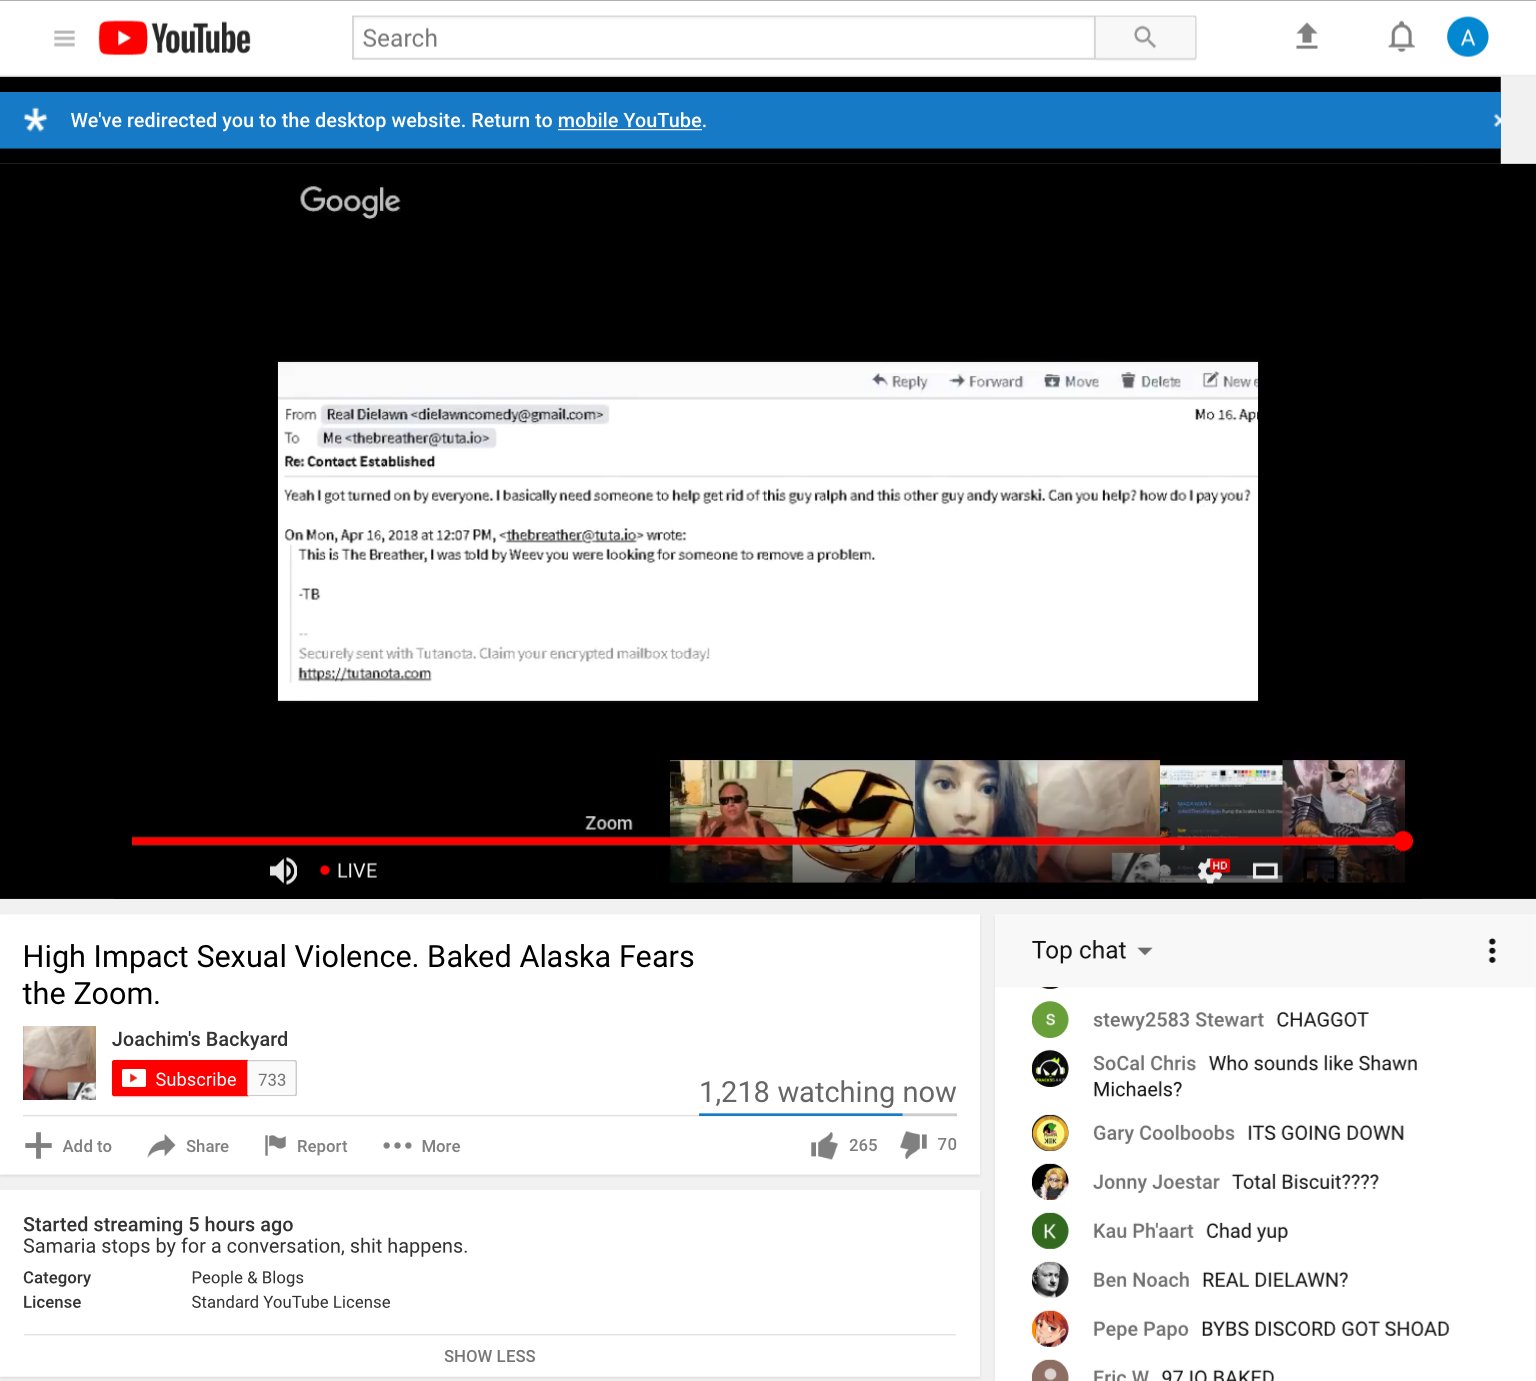Click the email Move button in video
Screen dimensions: 1536x1381
(1071, 381)
